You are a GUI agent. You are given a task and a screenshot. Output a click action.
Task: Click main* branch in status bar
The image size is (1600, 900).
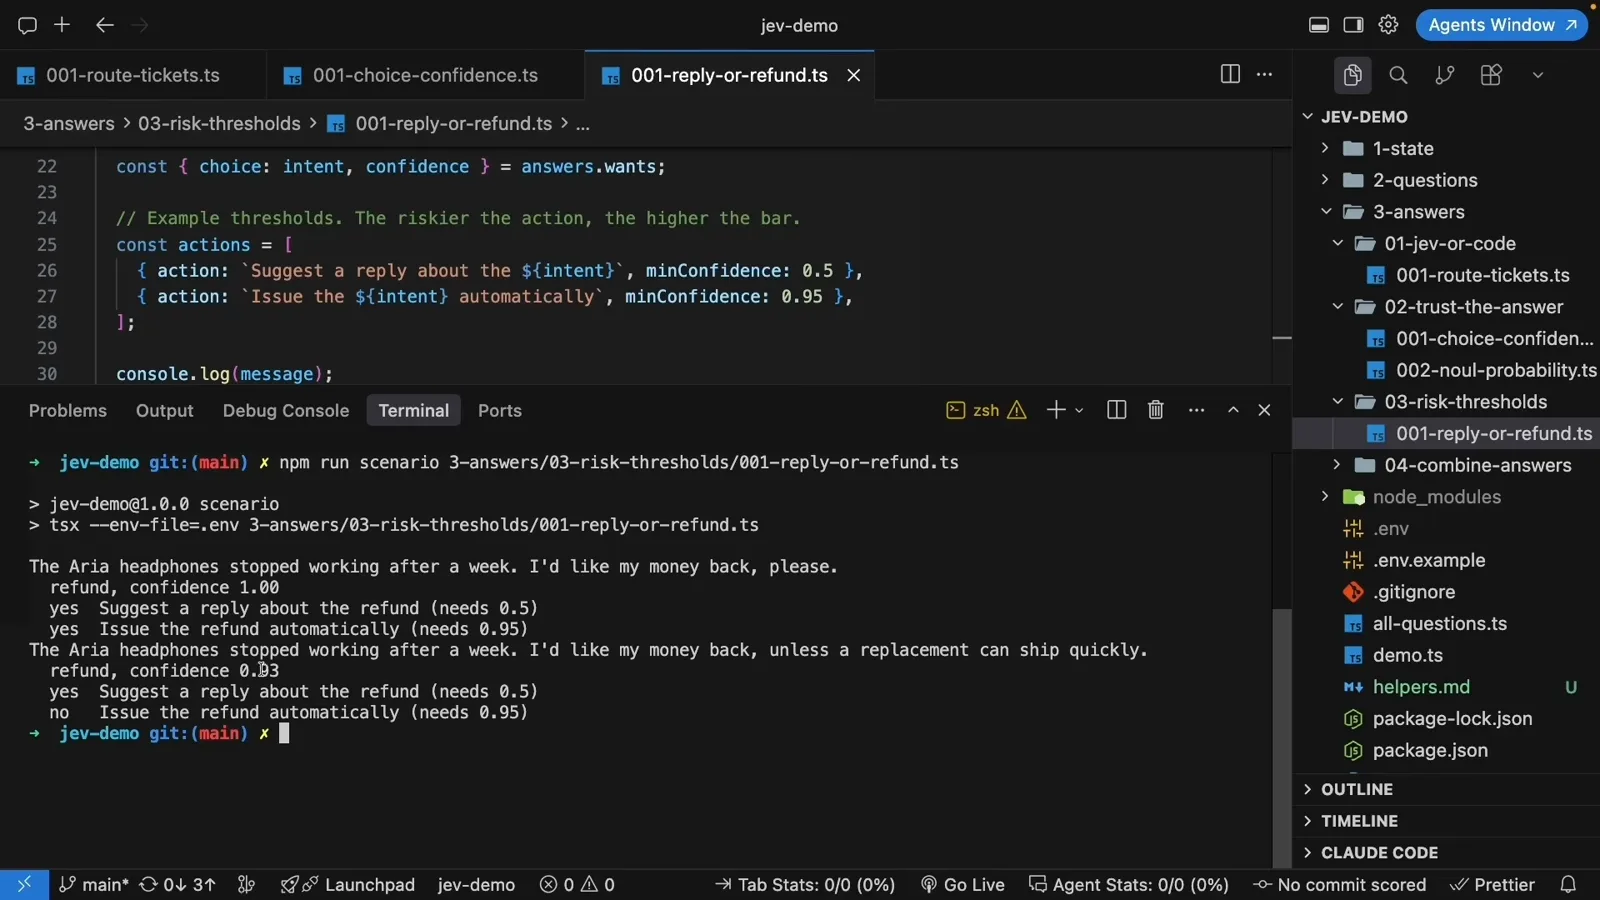coord(93,884)
